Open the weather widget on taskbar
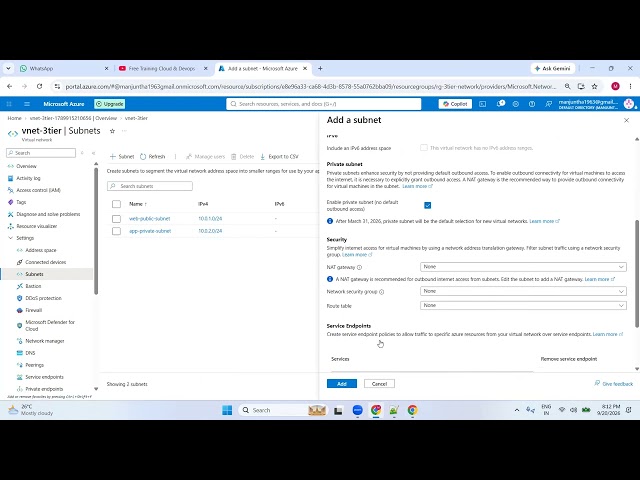This screenshot has height=480, width=640. click(31, 410)
